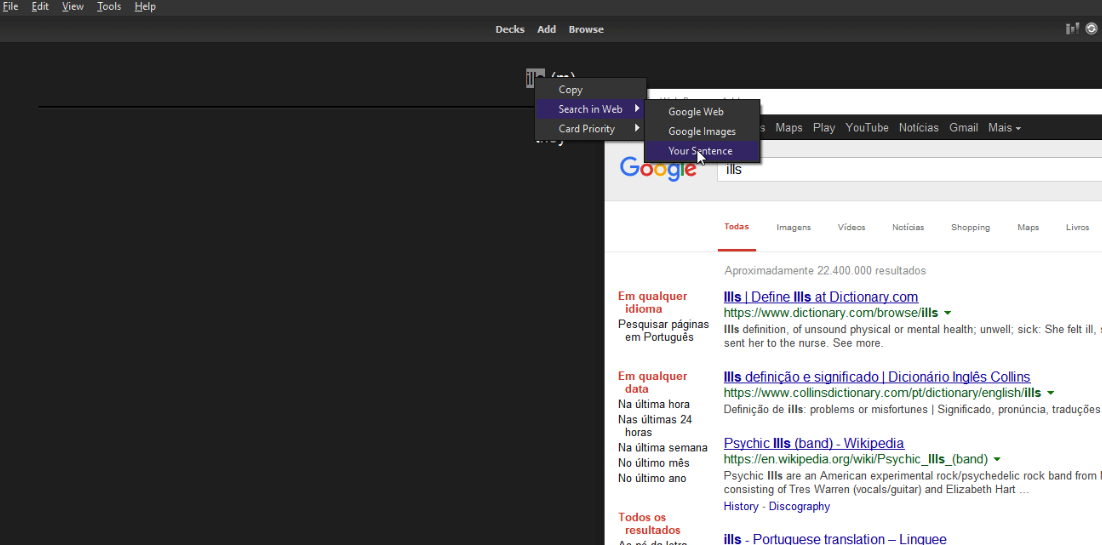The image size is (1102, 545).
Task: Open the Anki statistics icon
Action: click(1072, 29)
